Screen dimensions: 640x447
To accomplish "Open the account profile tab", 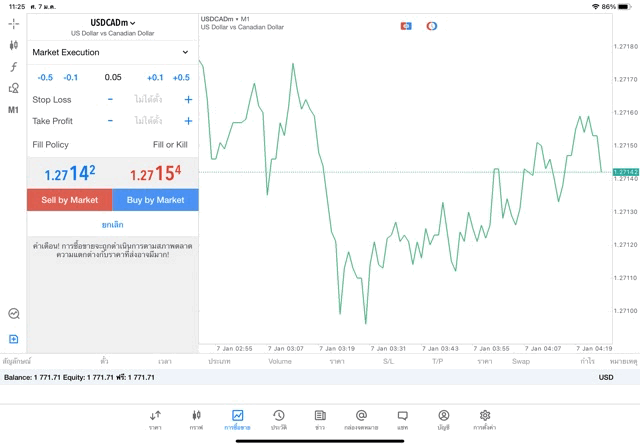I will click(x=444, y=420).
